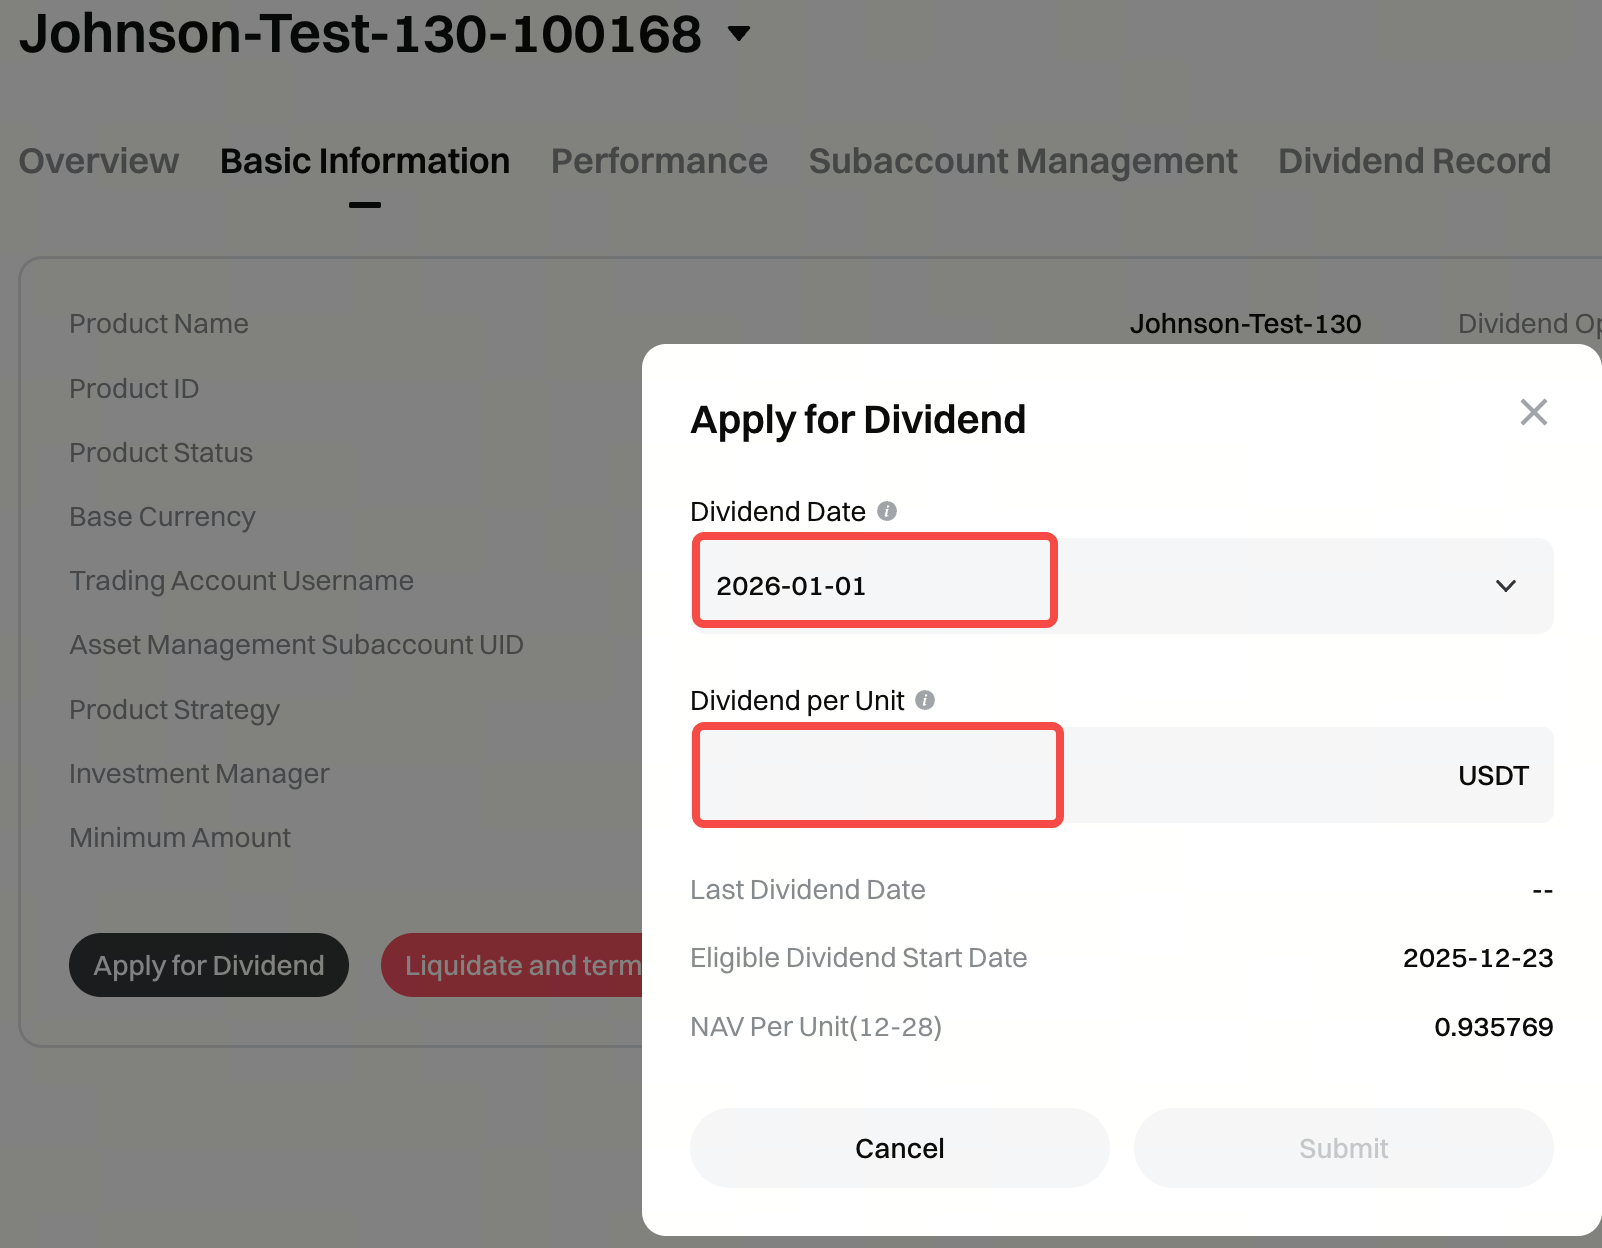Expand the Dividend Date dropdown chevron
This screenshot has width=1602, height=1248.
pos(1505,586)
